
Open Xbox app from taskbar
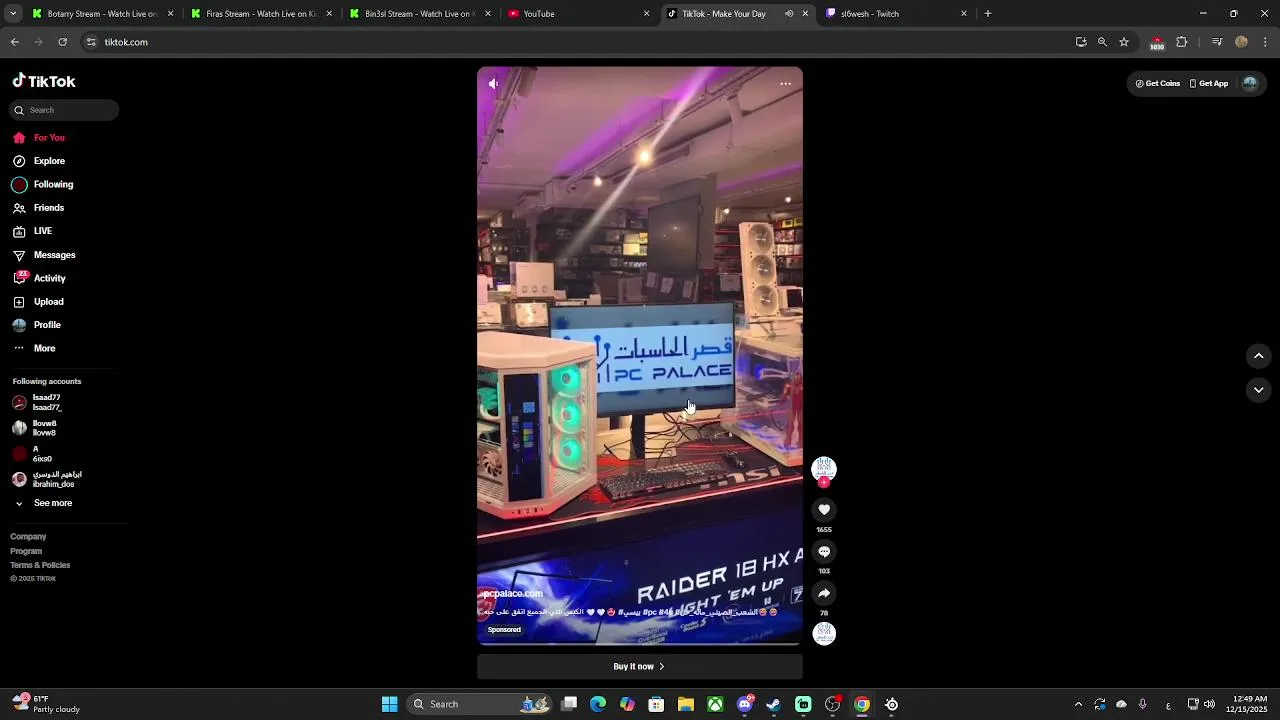click(715, 704)
